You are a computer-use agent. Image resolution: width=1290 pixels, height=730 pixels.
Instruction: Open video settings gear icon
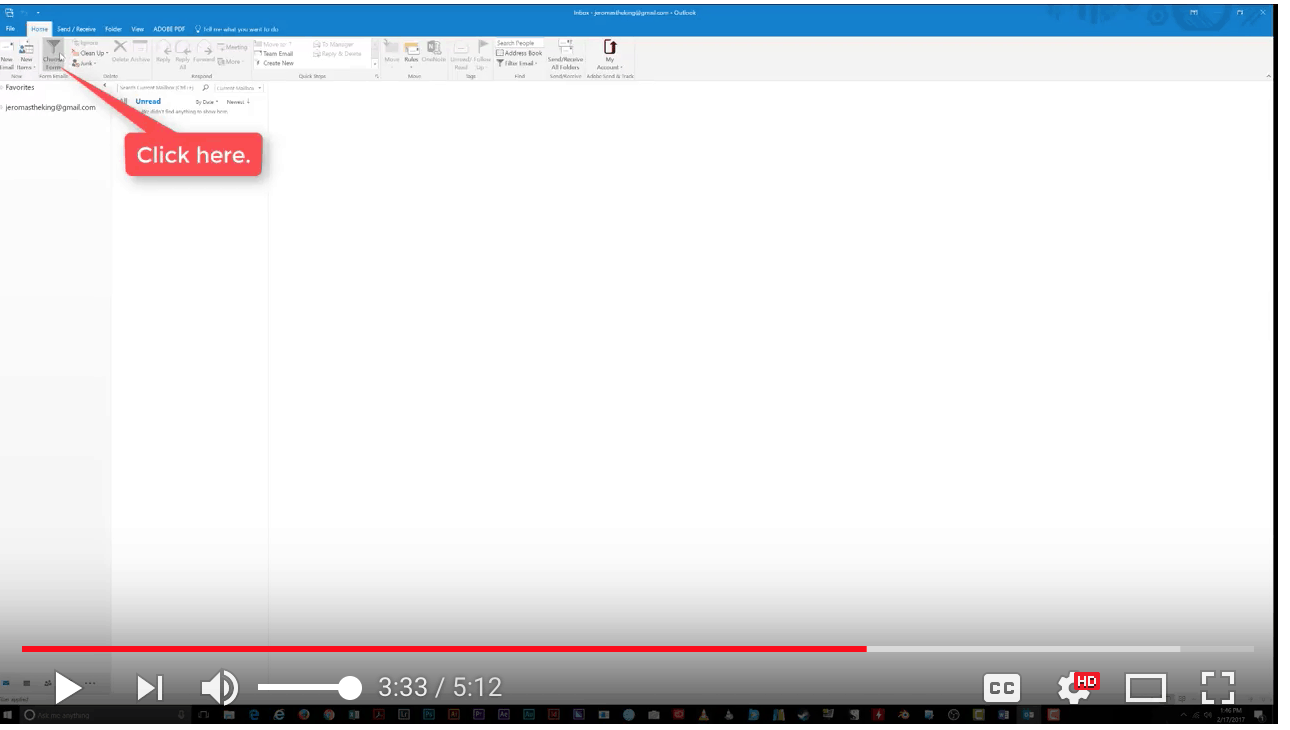point(1076,688)
